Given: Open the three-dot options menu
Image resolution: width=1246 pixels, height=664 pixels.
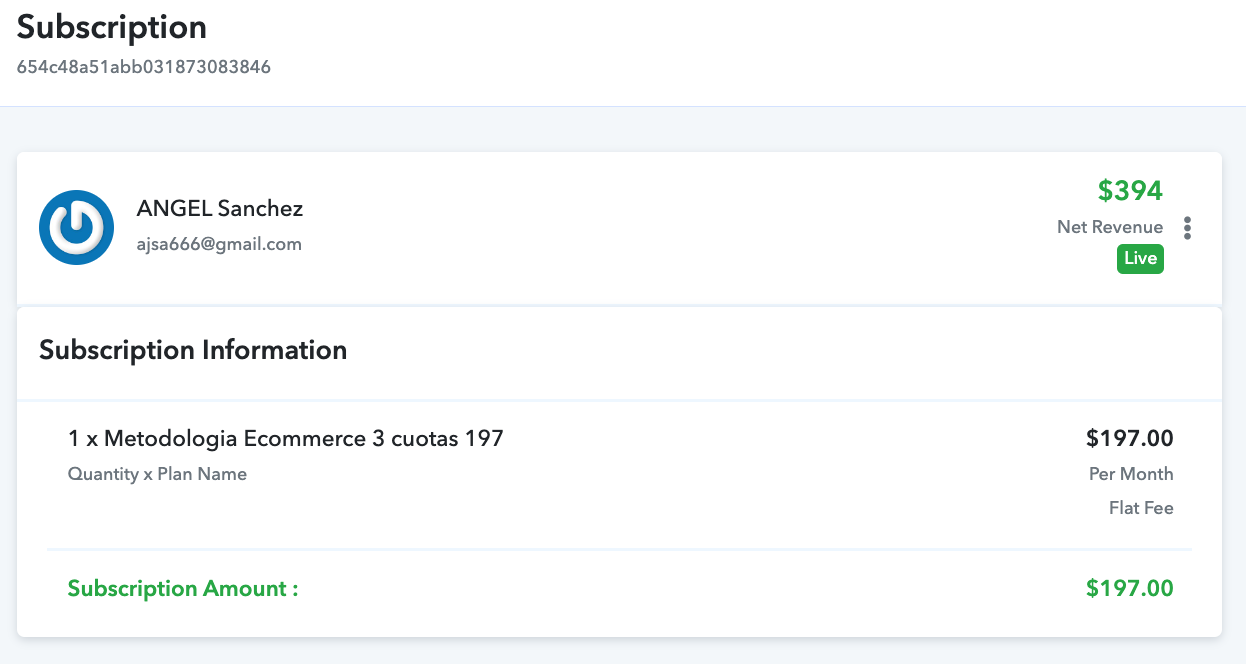Looking at the screenshot, I should click(x=1187, y=228).
